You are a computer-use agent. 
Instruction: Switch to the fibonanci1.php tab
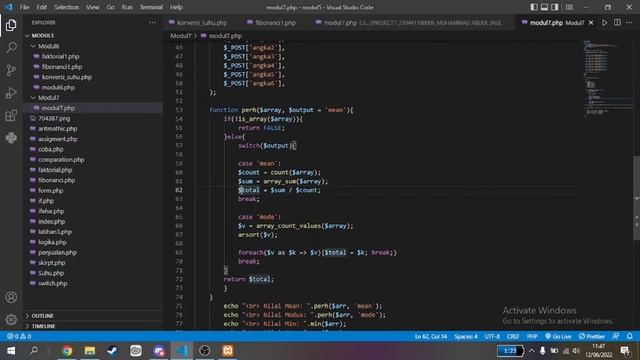pos(272,23)
